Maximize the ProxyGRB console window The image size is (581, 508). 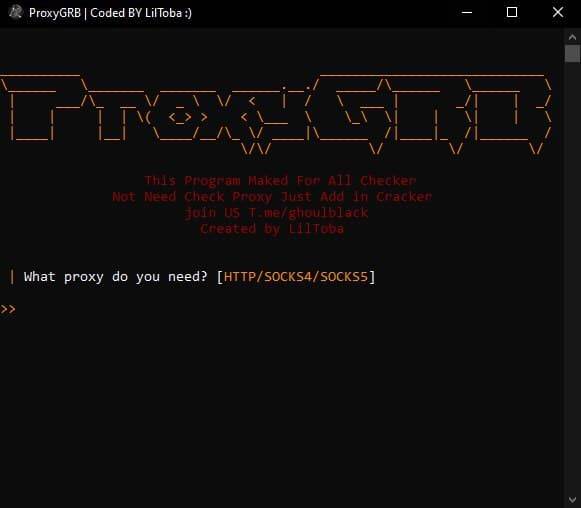pyautogui.click(x=512, y=12)
